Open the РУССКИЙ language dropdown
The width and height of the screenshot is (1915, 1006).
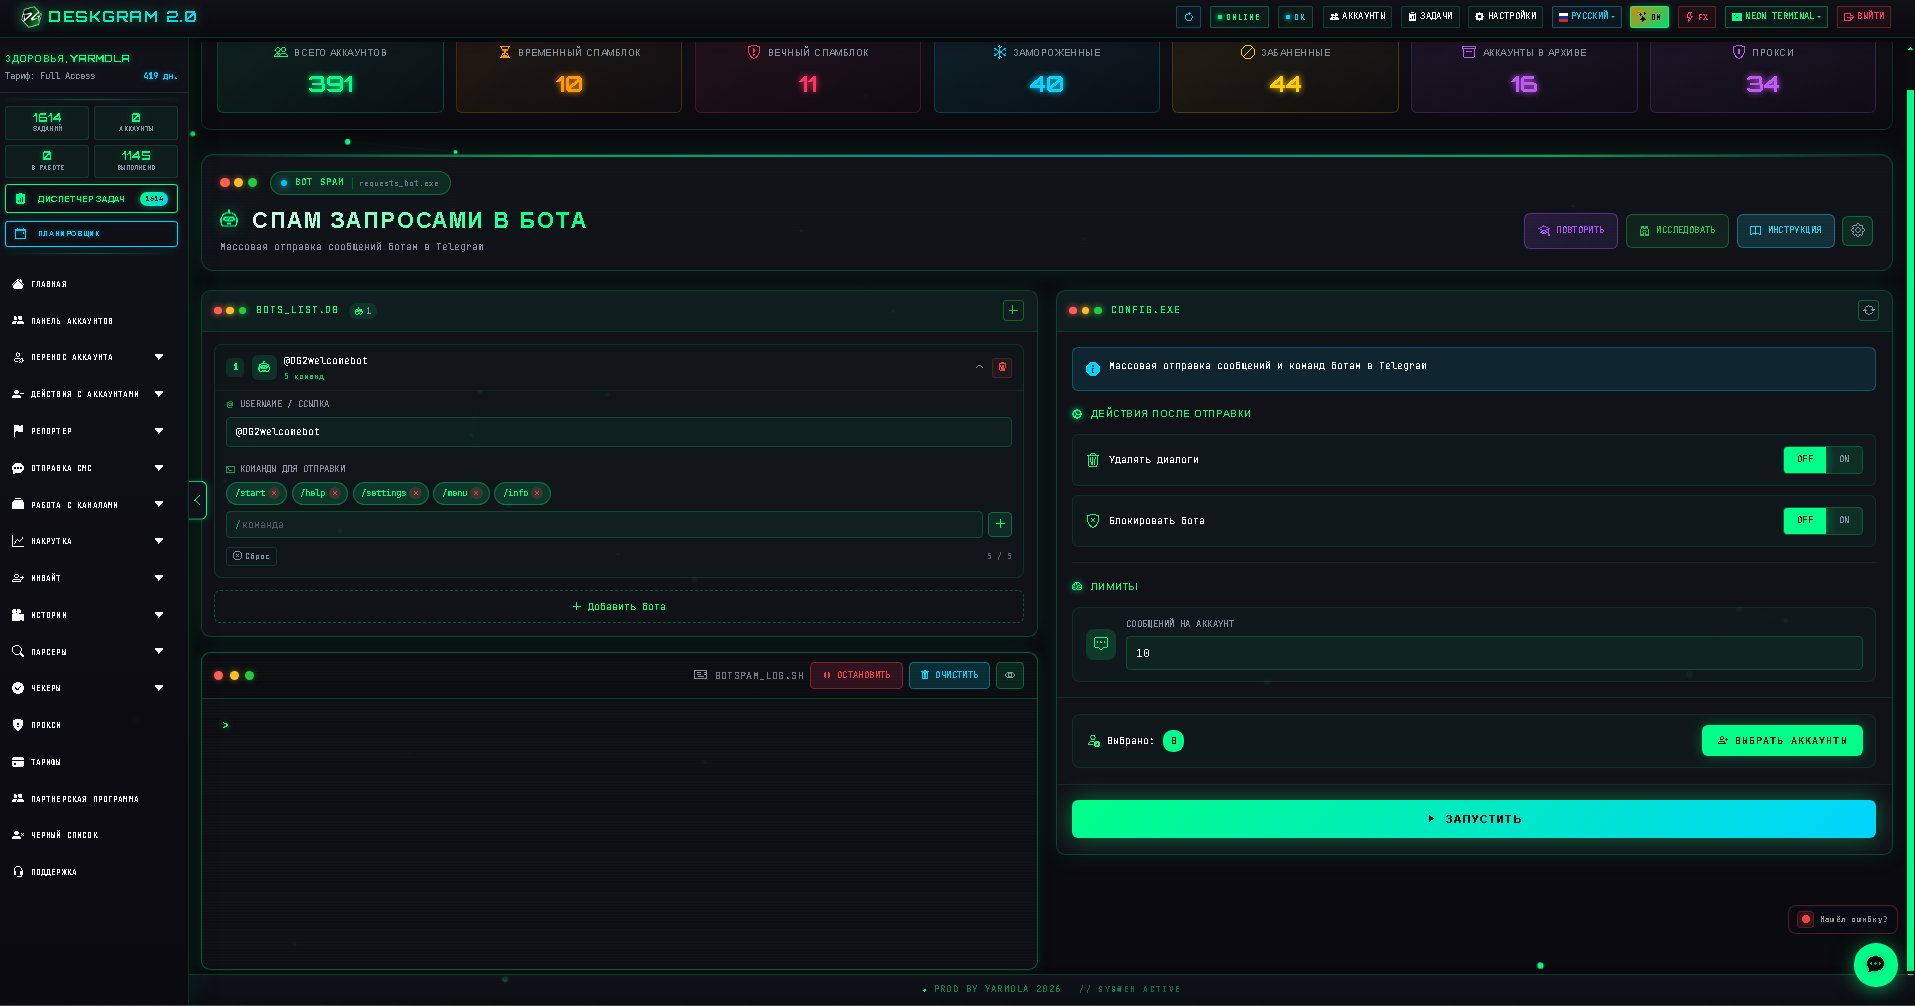coord(1586,17)
